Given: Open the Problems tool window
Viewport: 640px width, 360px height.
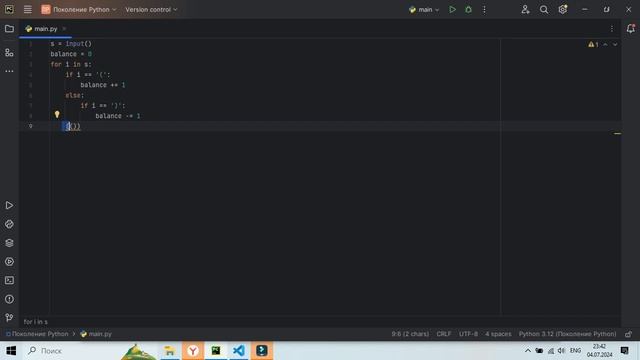Looking at the screenshot, I should pyautogui.click(x=9, y=299).
